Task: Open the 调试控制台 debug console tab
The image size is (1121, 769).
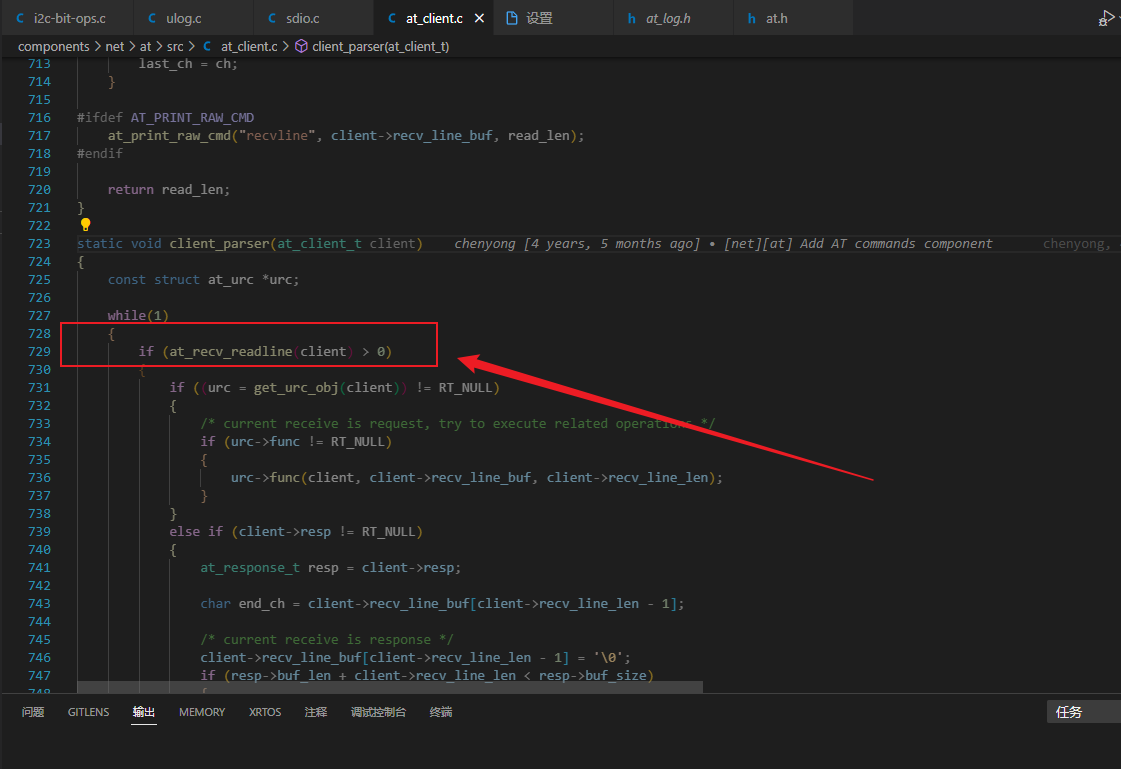Action: (x=378, y=712)
